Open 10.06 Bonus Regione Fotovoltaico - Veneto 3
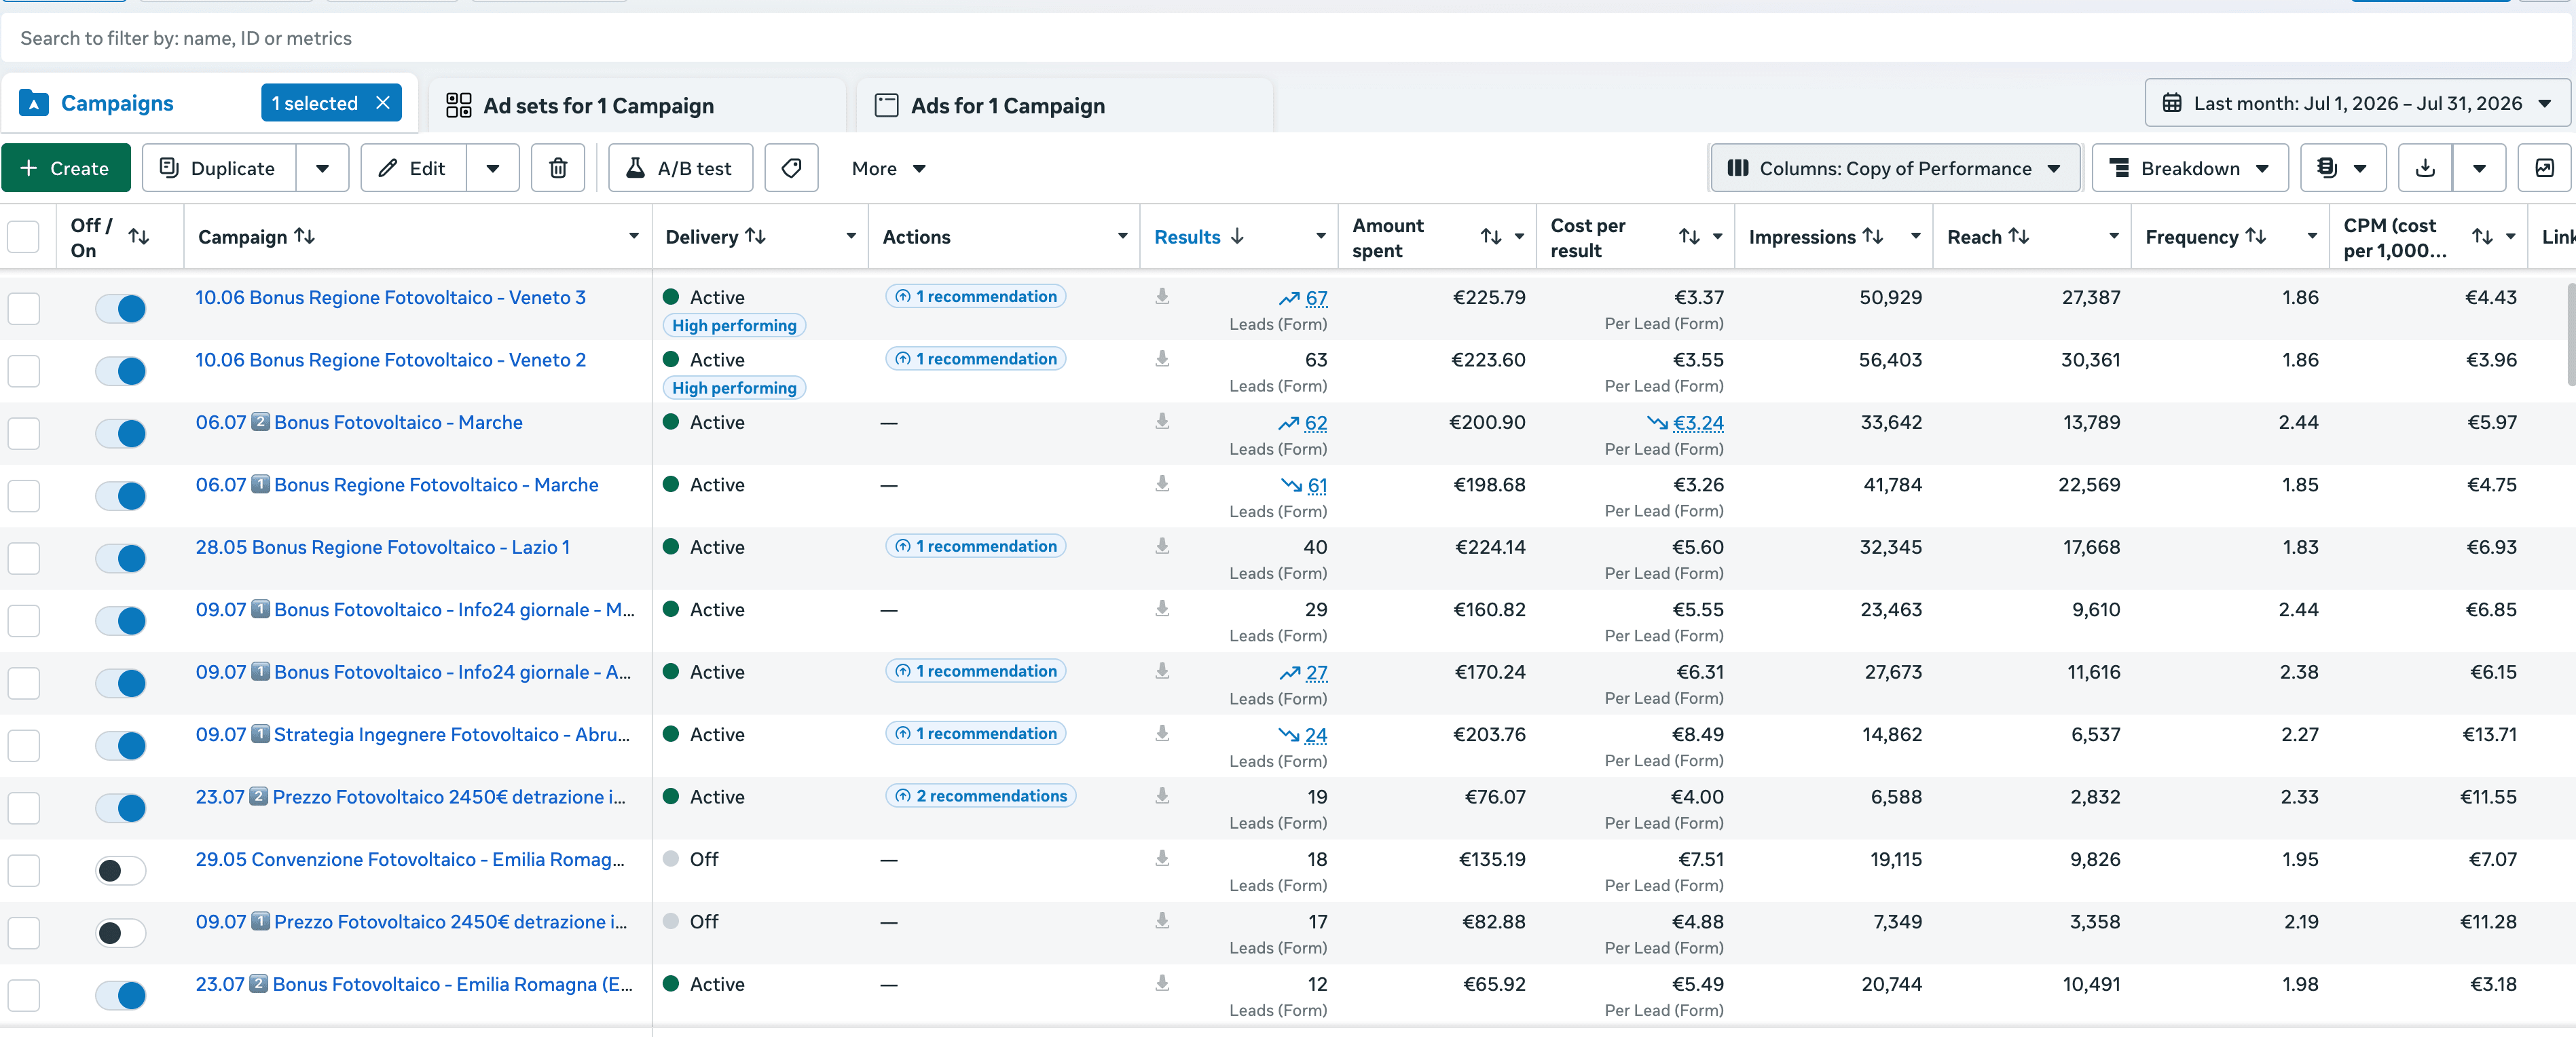The image size is (2576, 1037). [390, 297]
